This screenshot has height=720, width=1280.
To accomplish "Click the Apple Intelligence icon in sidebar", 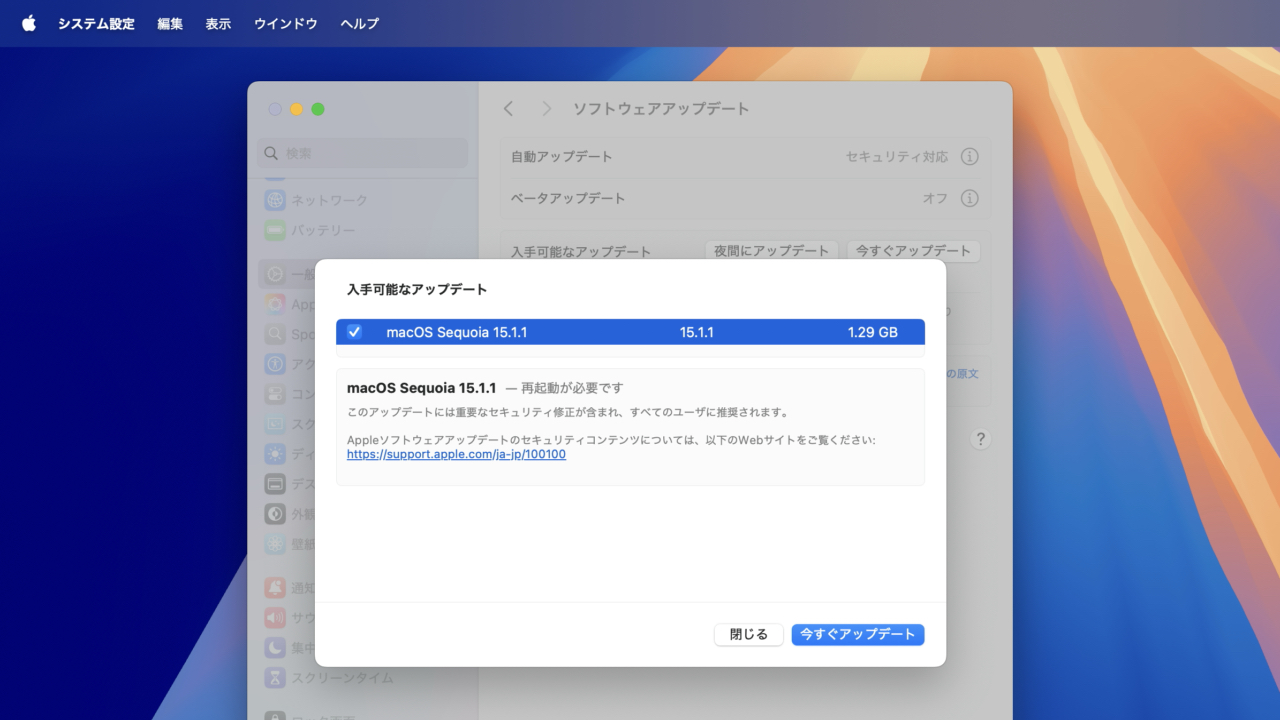I will [x=275, y=304].
